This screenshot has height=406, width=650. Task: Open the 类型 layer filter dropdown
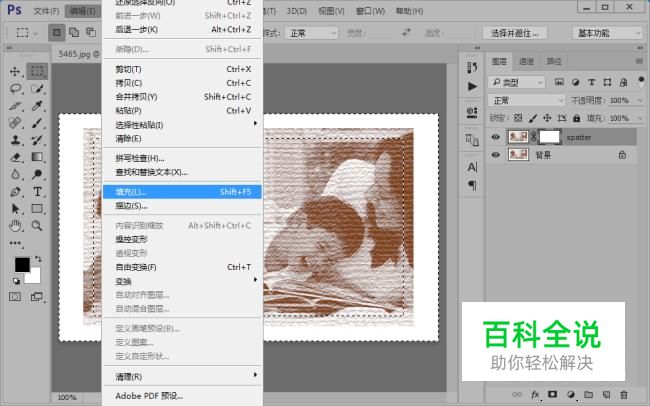(x=516, y=82)
